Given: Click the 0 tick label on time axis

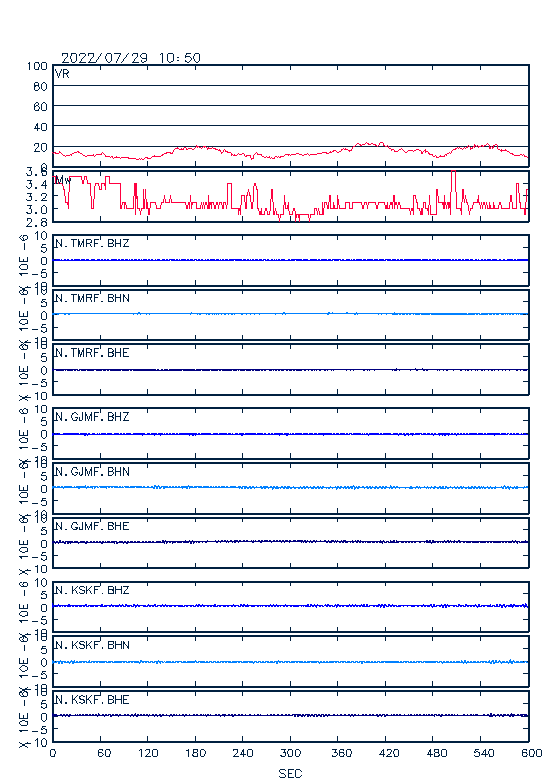Looking at the screenshot, I should click(x=53, y=753).
